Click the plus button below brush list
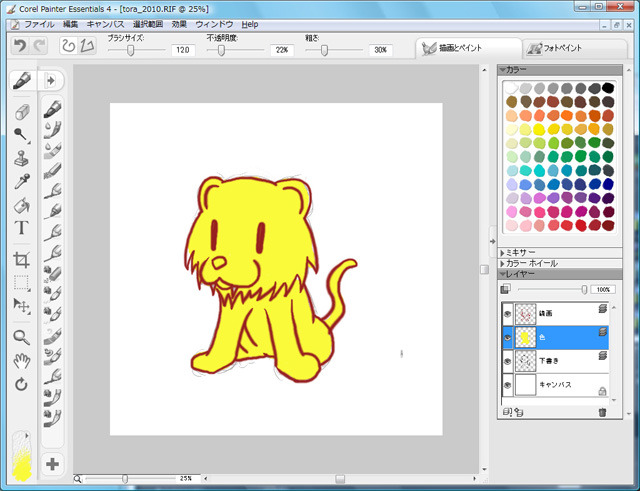The image size is (640, 491). 52,464
